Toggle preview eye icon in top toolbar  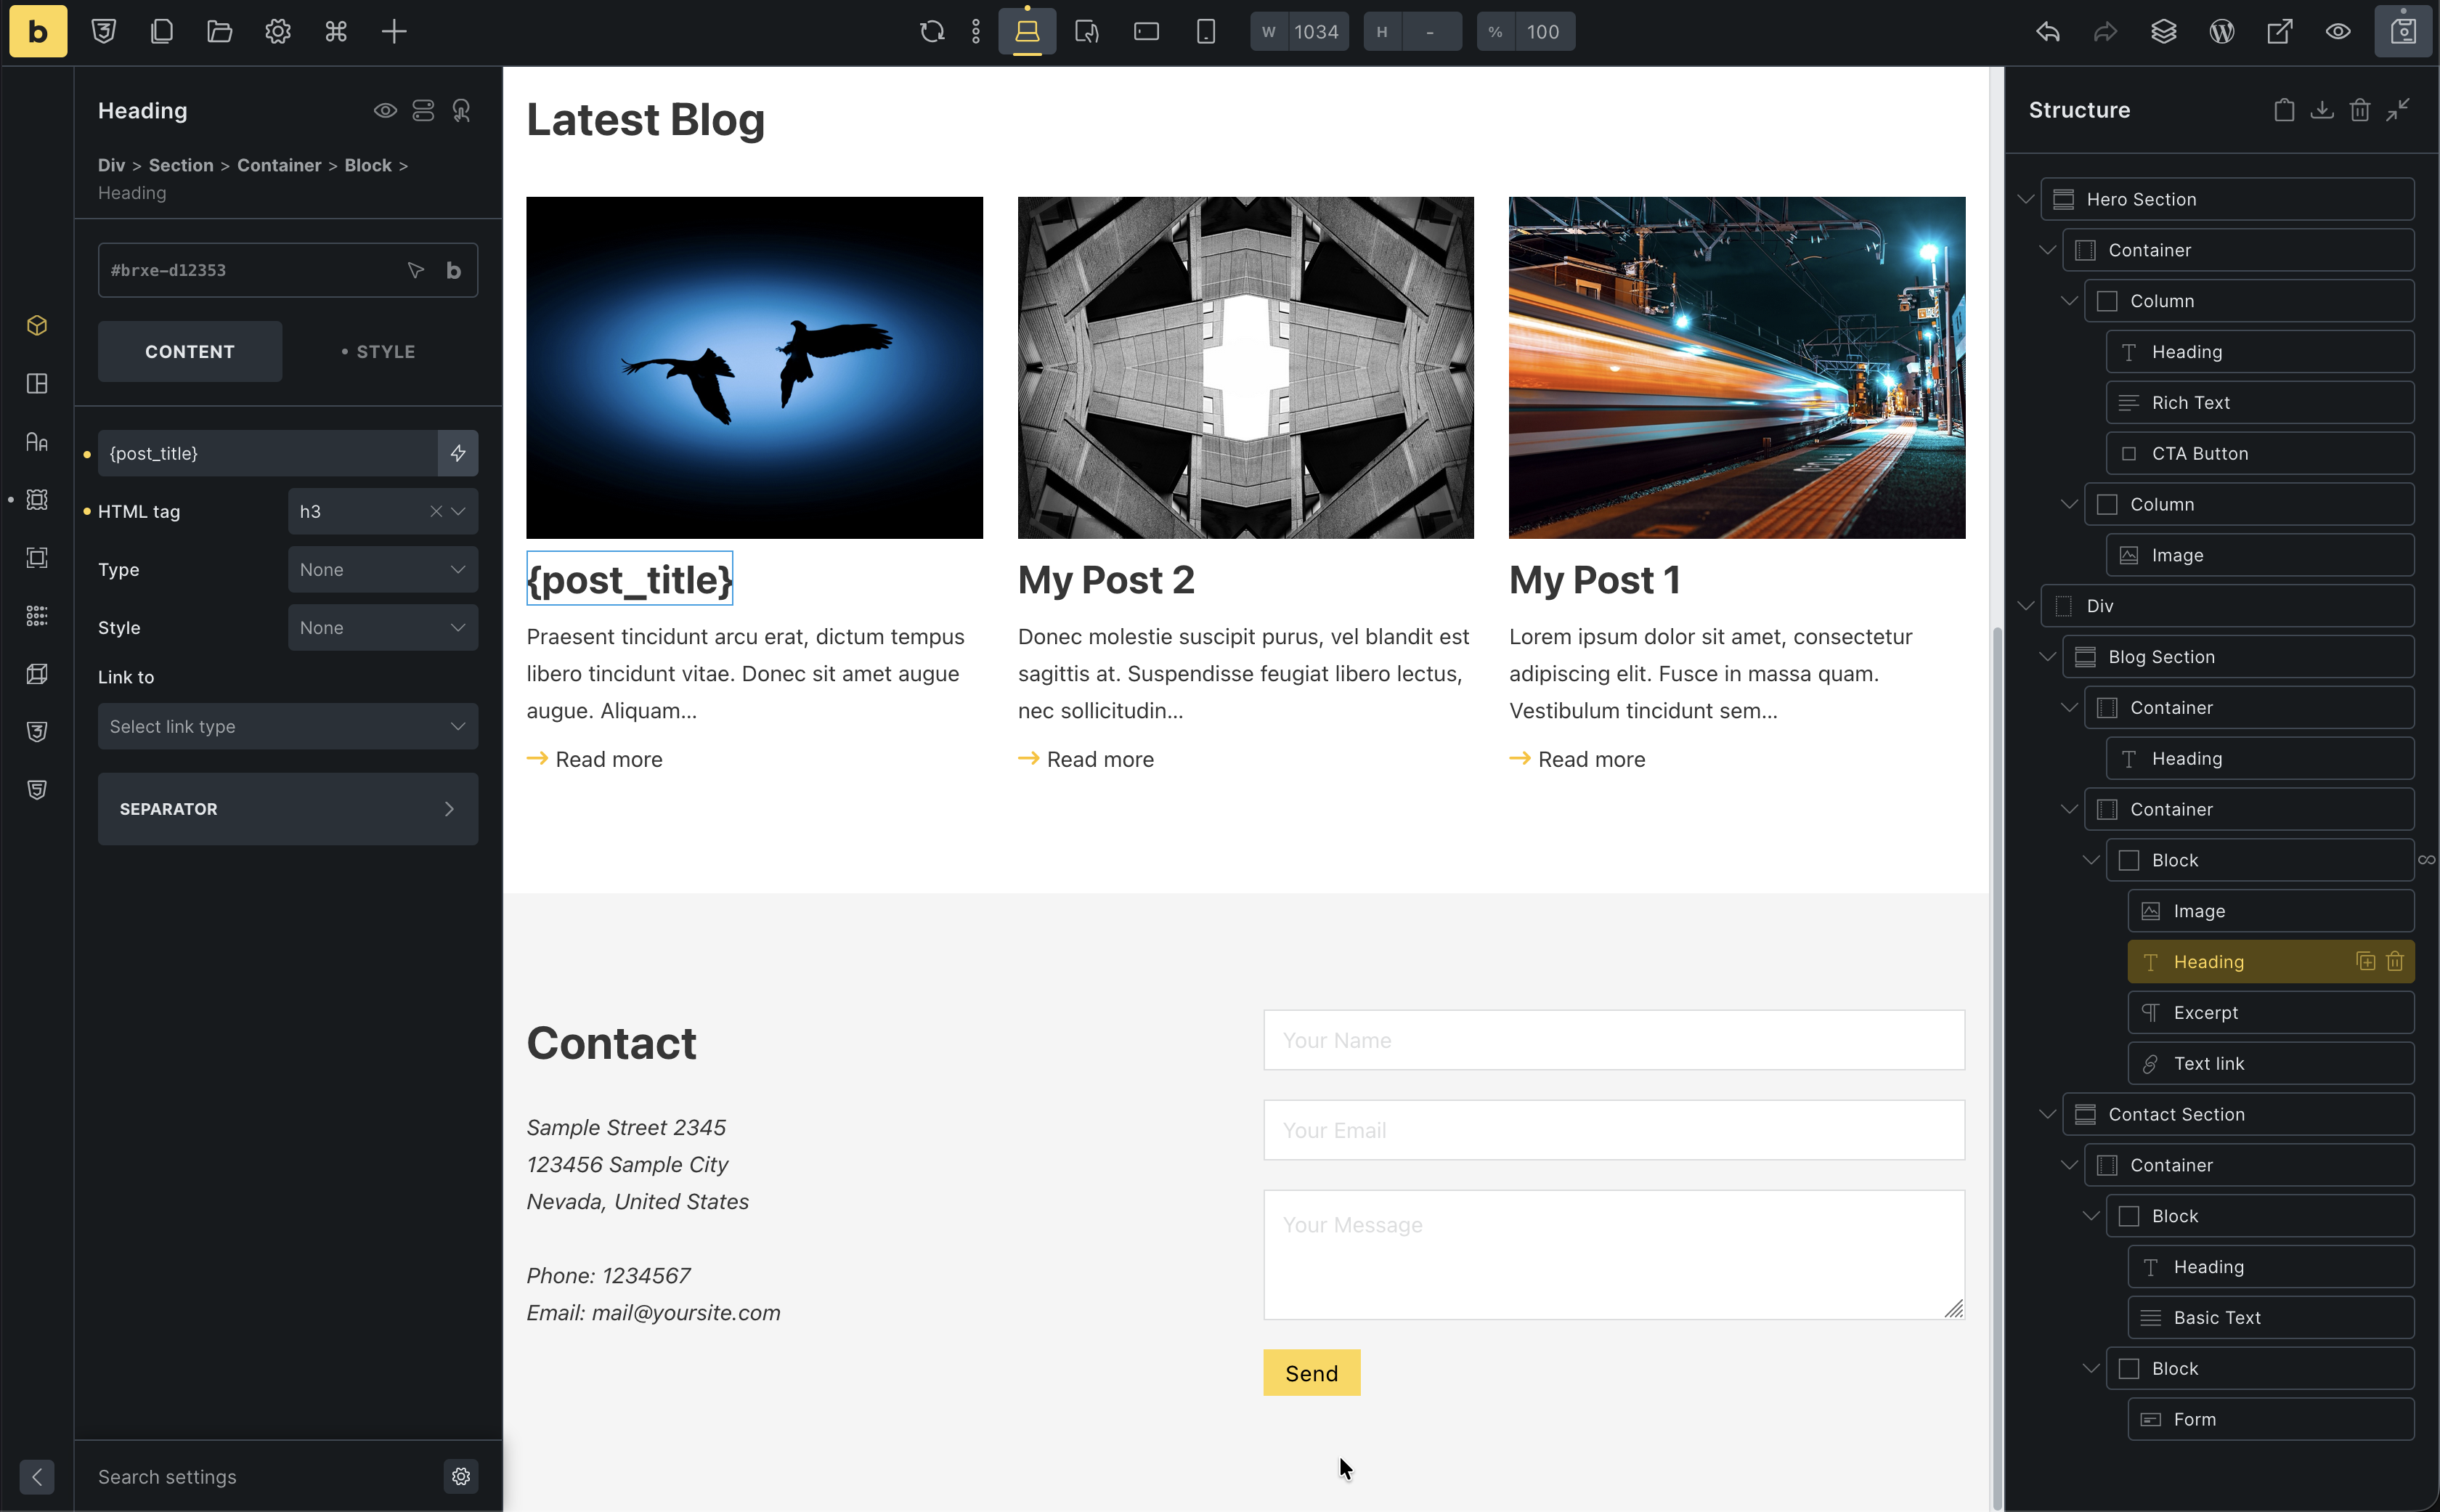coord(2337,32)
